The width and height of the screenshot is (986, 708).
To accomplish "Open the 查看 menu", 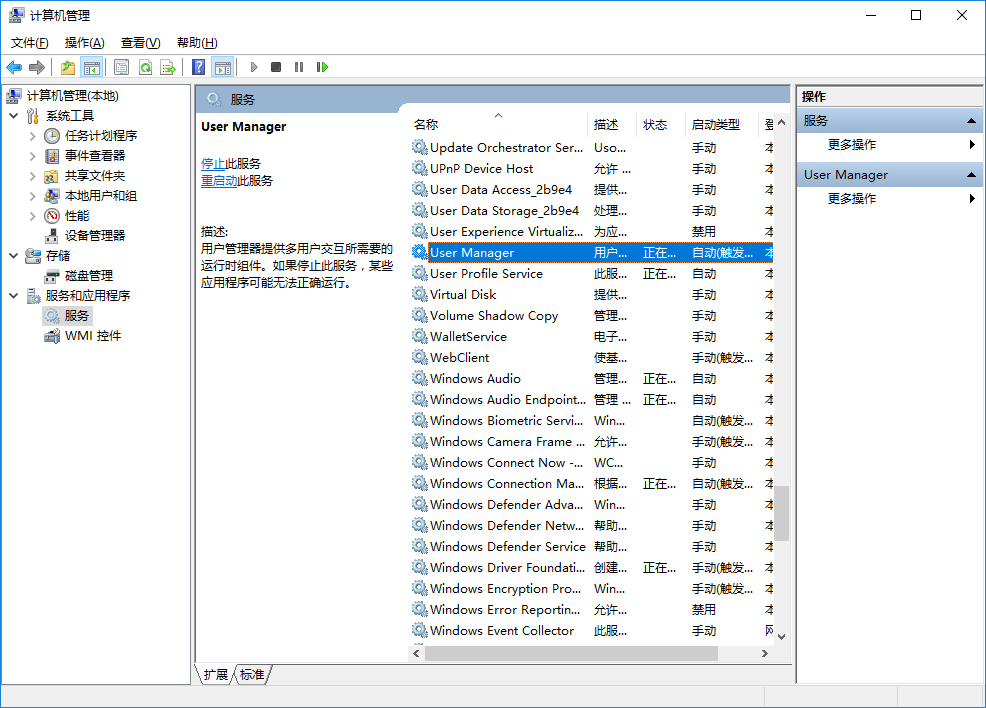I will tap(140, 42).
